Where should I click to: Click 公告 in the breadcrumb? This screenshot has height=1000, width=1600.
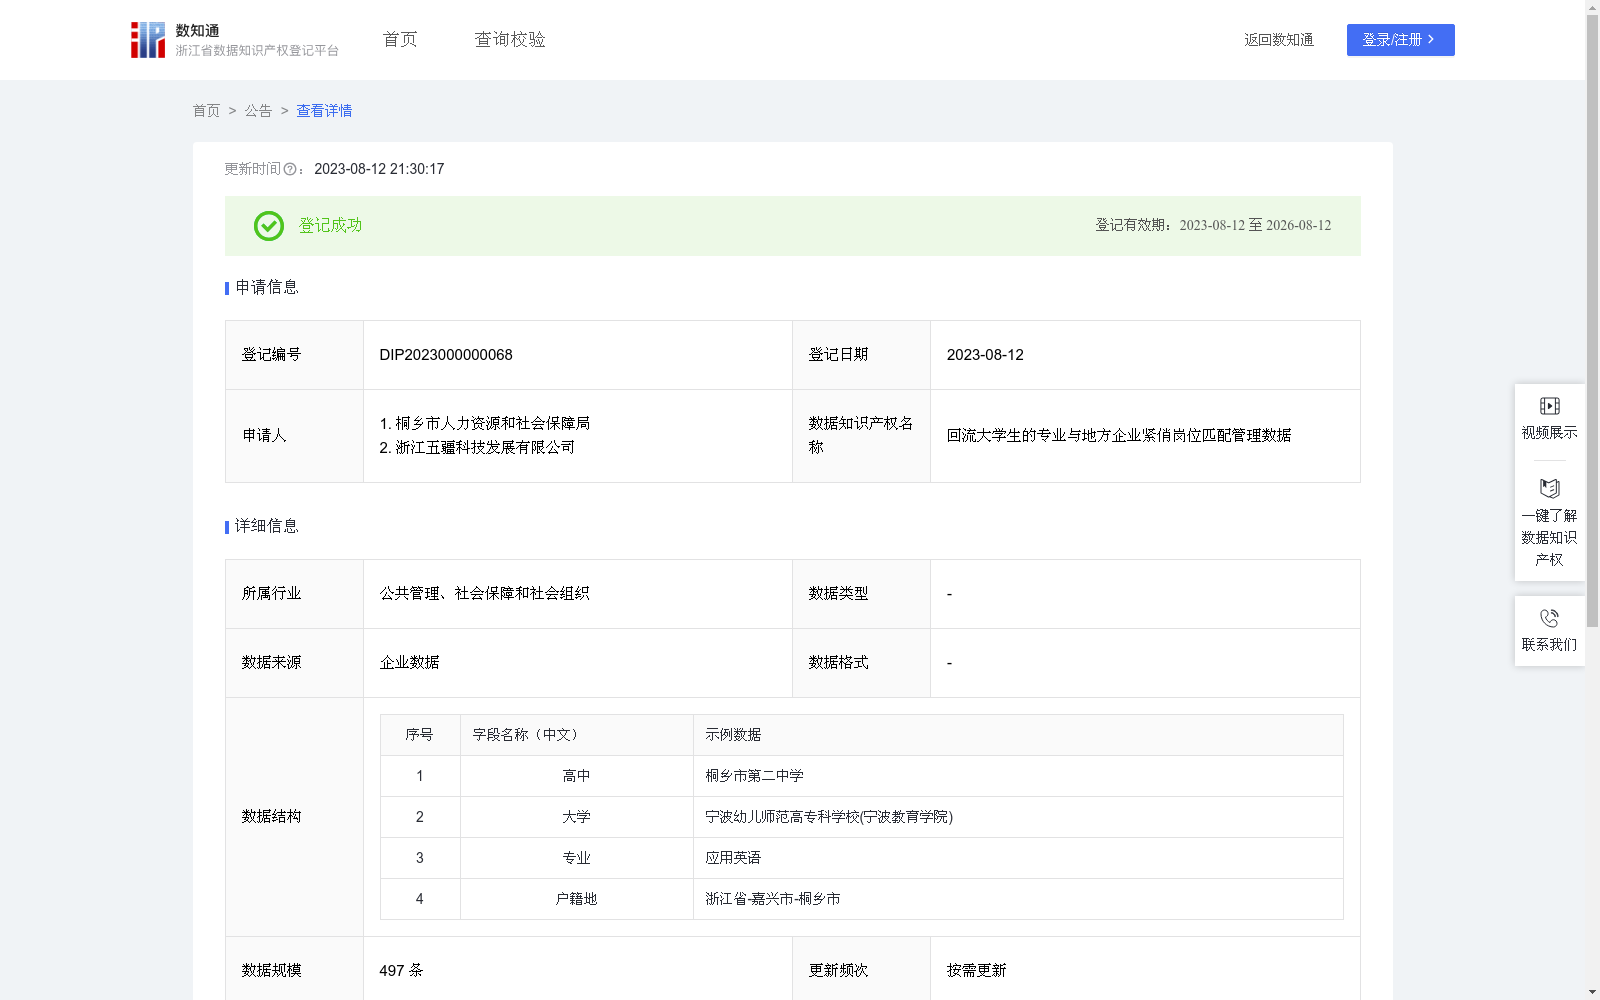tap(258, 111)
